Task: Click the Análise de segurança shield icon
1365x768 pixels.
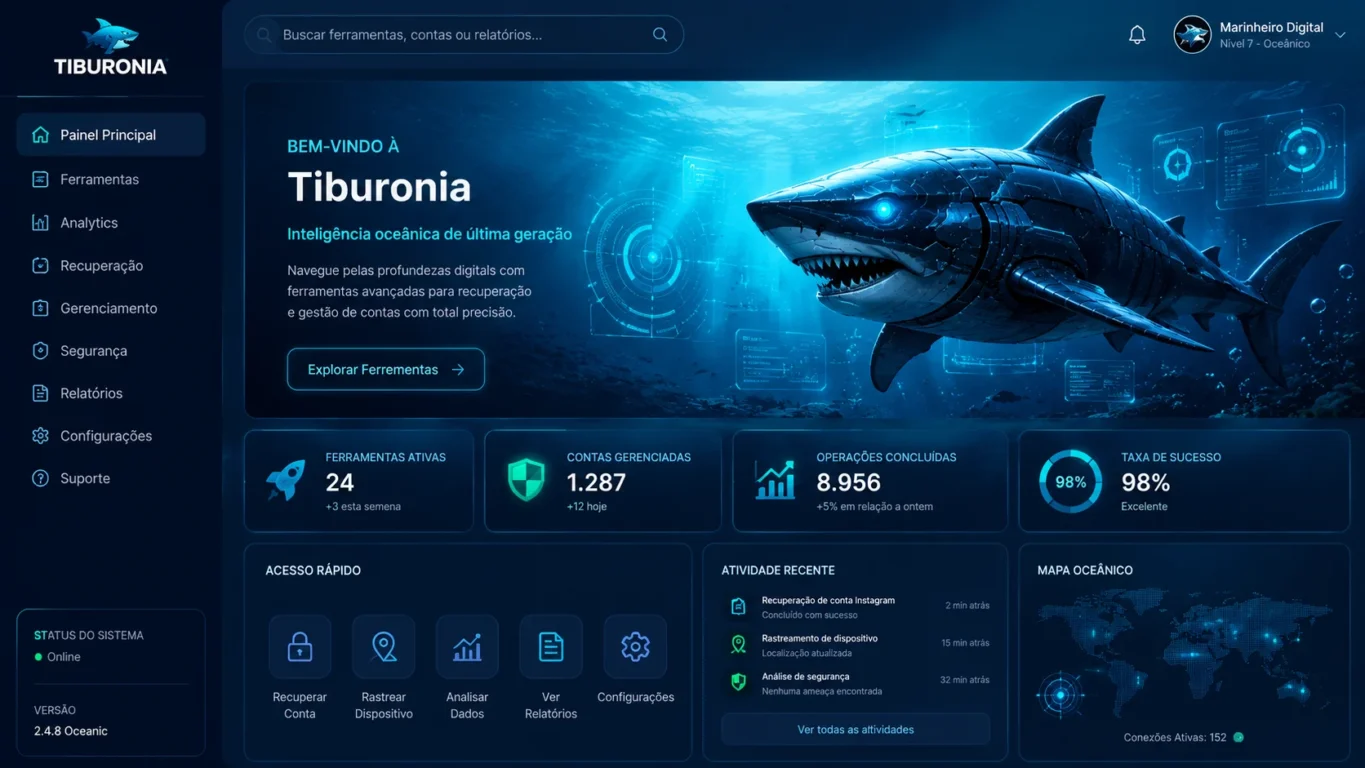Action: (x=738, y=682)
